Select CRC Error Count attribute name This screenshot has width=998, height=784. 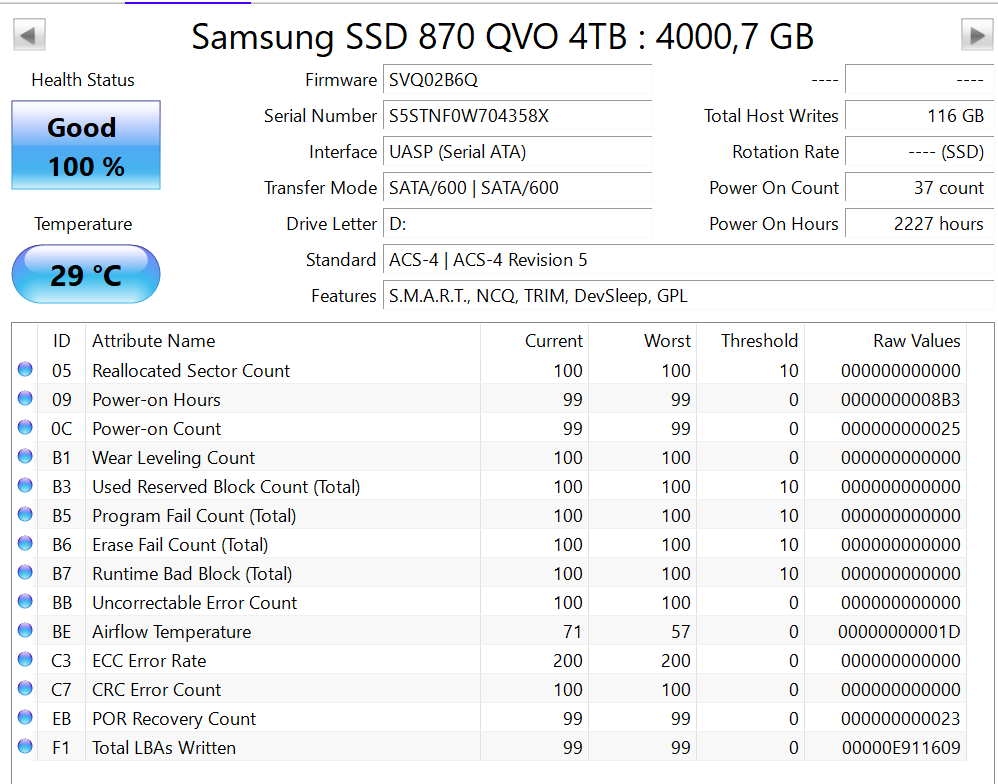tap(157, 690)
